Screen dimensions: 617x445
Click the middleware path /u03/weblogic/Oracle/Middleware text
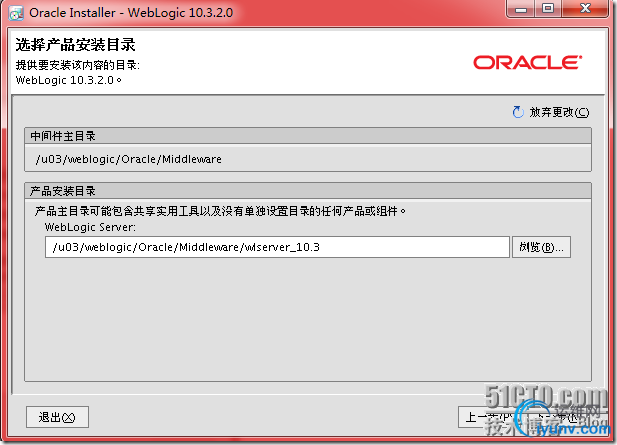[x=129, y=159]
